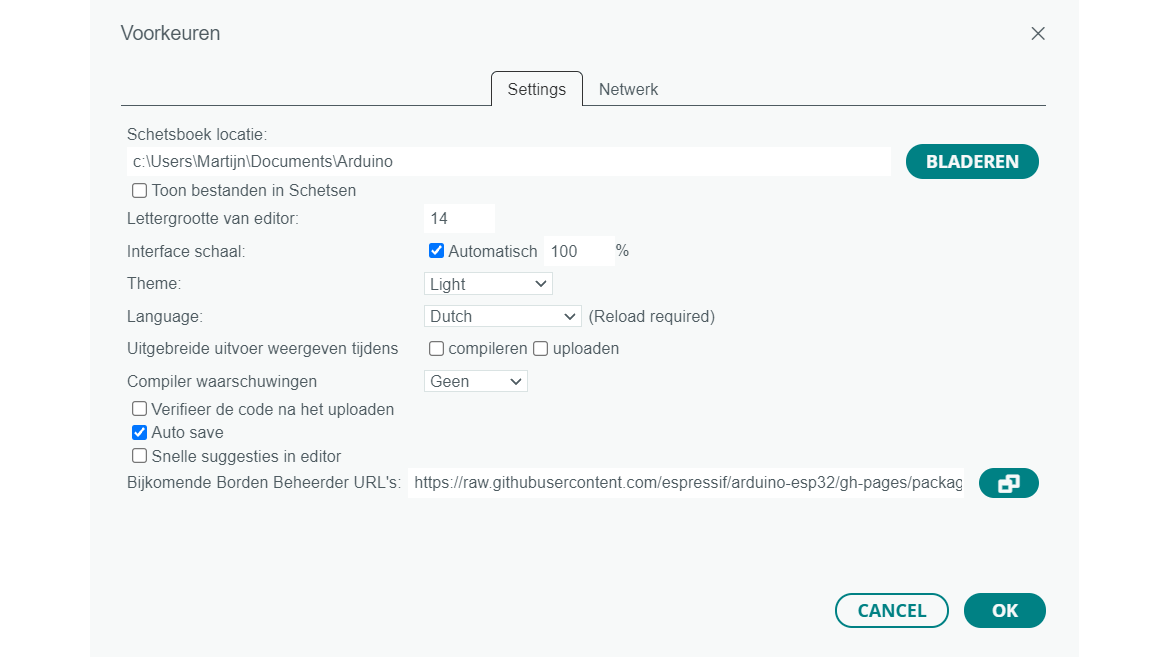Click the Schetsboek locatie path field

[x=508, y=161]
